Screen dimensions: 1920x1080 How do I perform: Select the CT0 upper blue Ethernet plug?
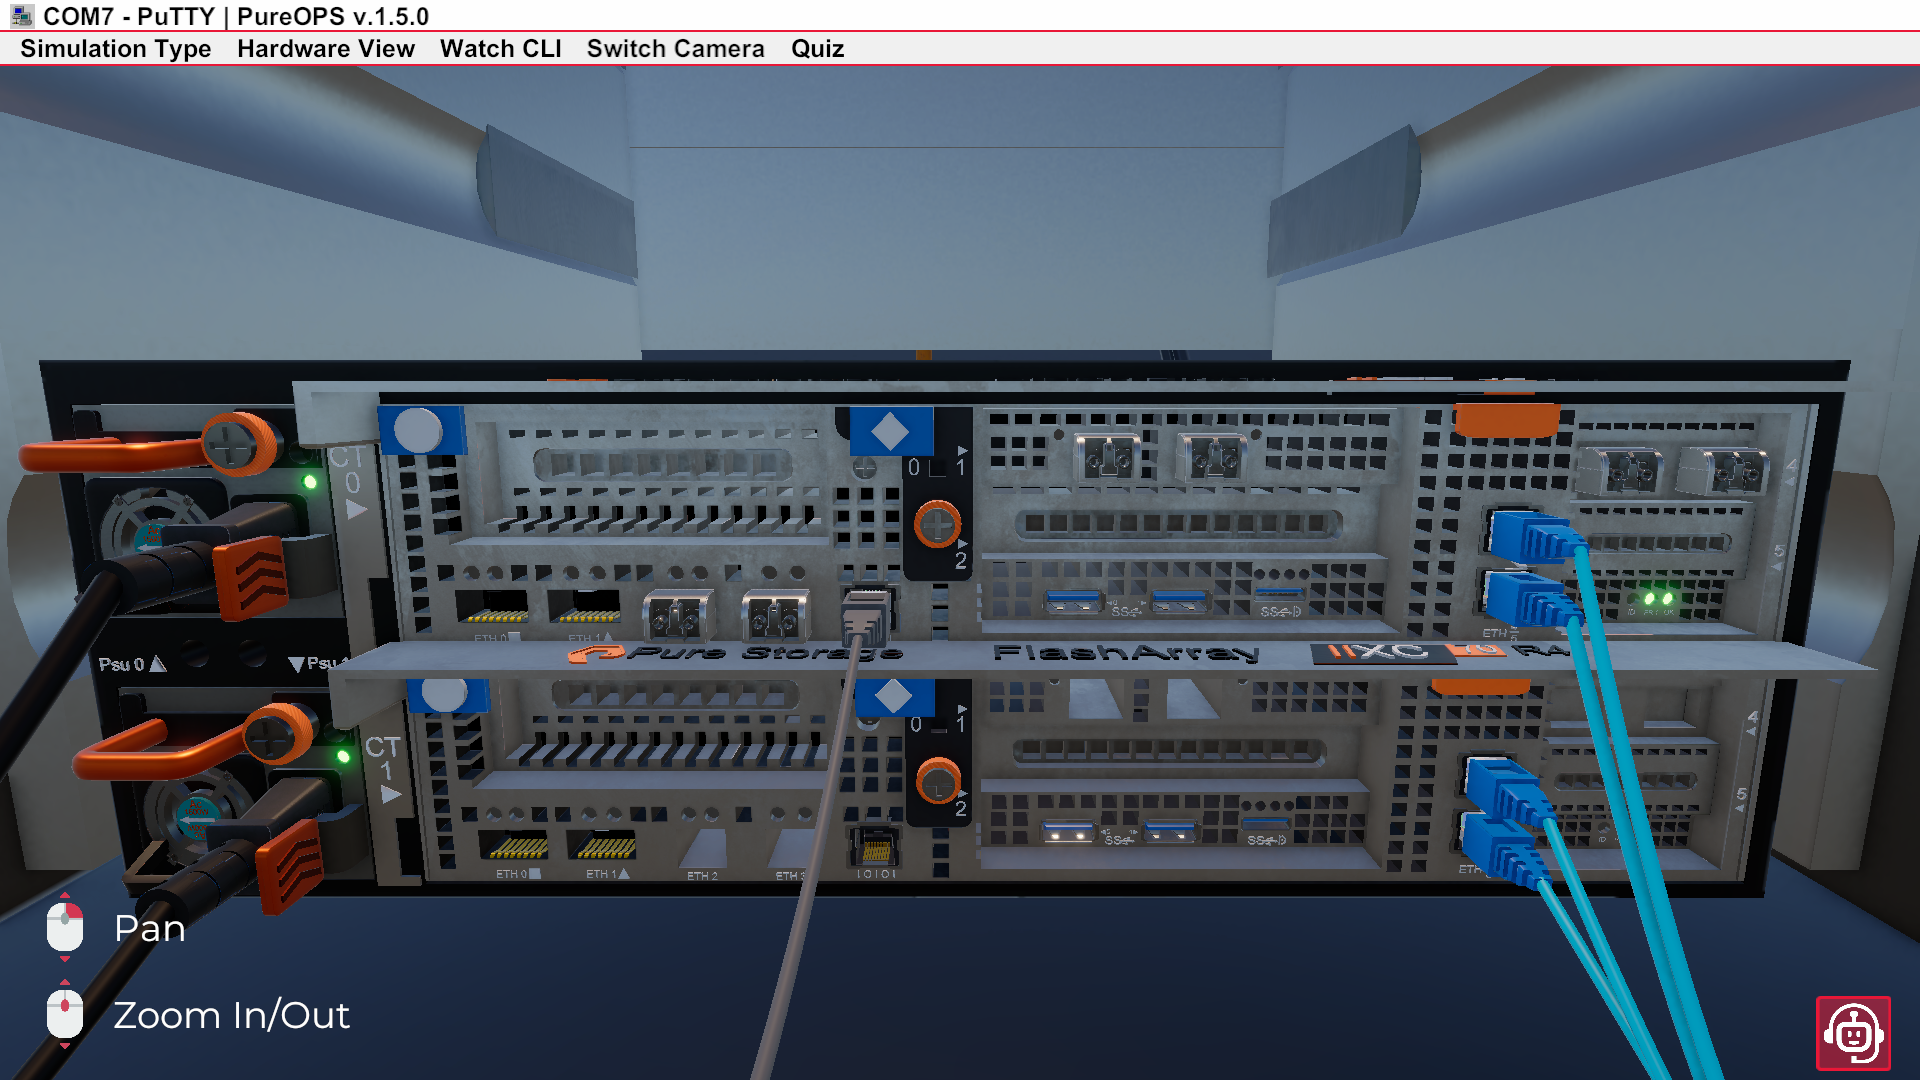(x=1535, y=536)
